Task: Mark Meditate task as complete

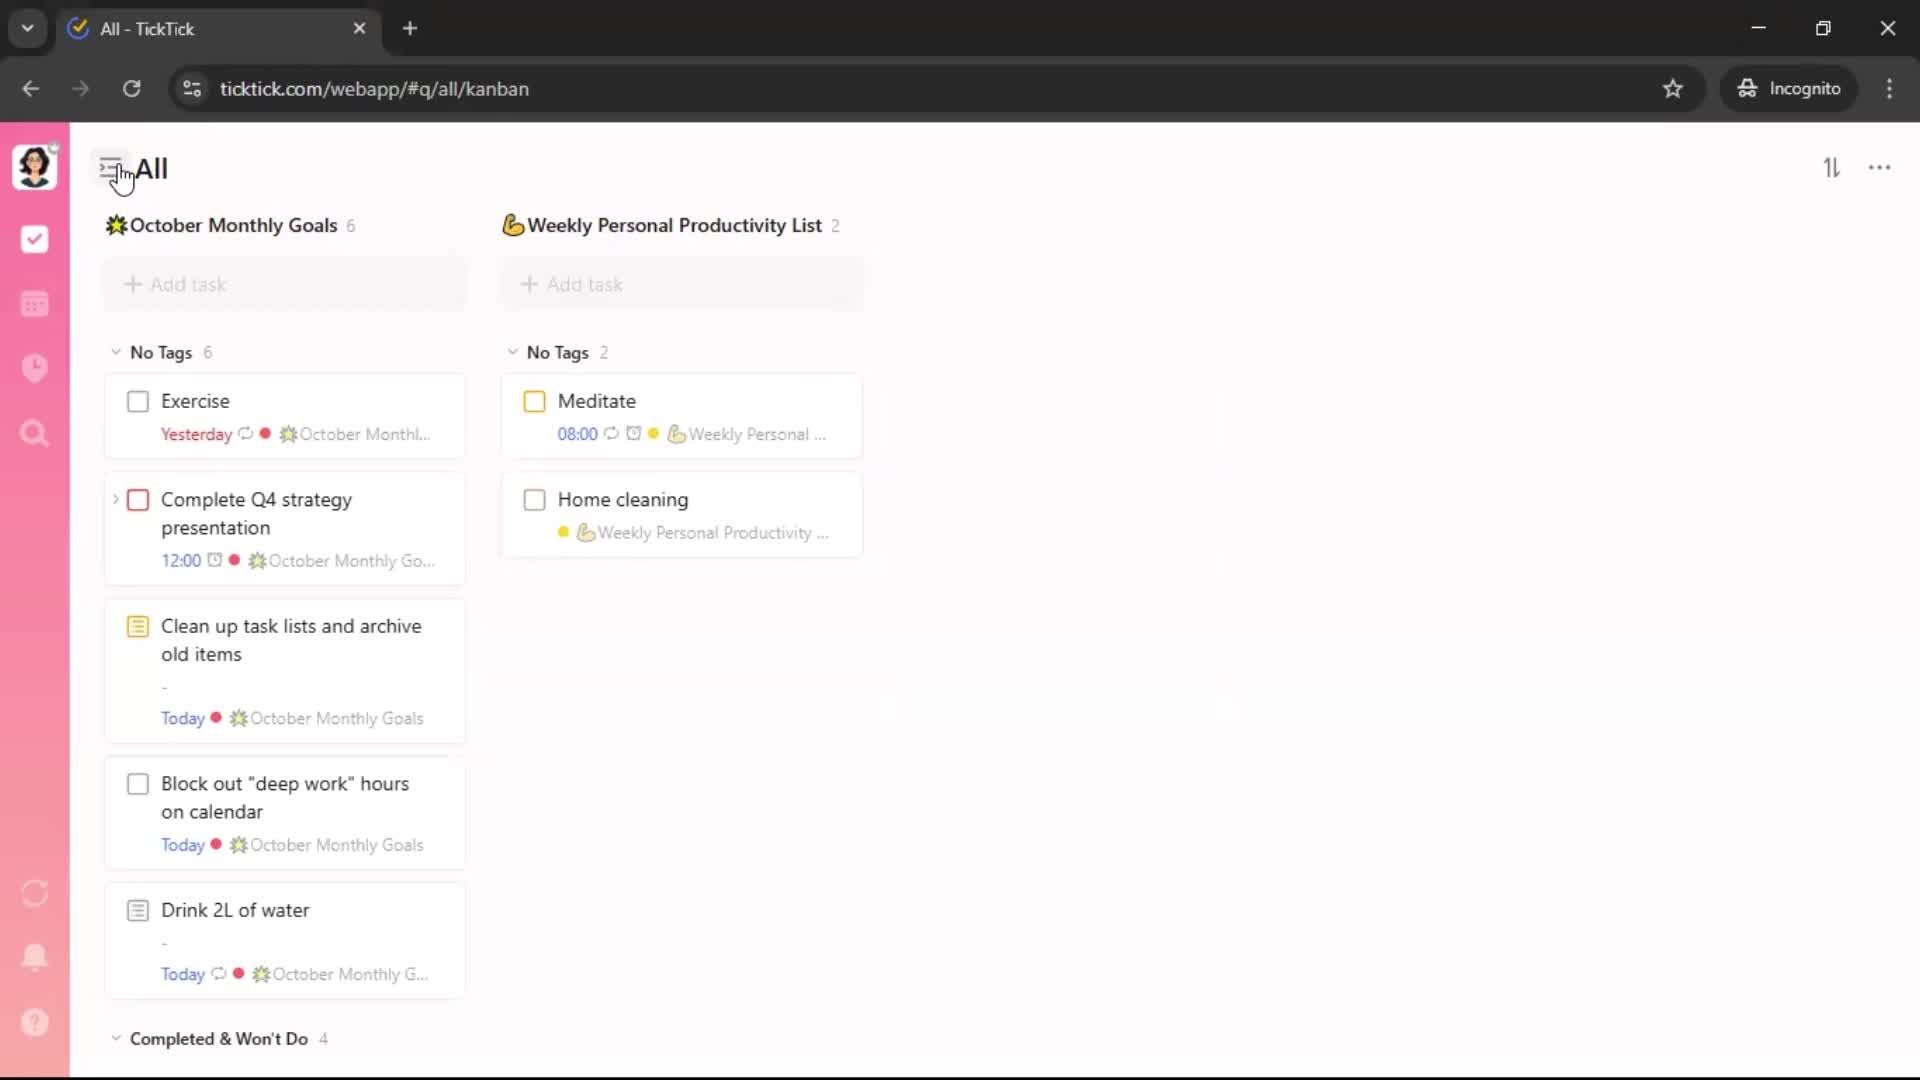Action: click(x=534, y=402)
